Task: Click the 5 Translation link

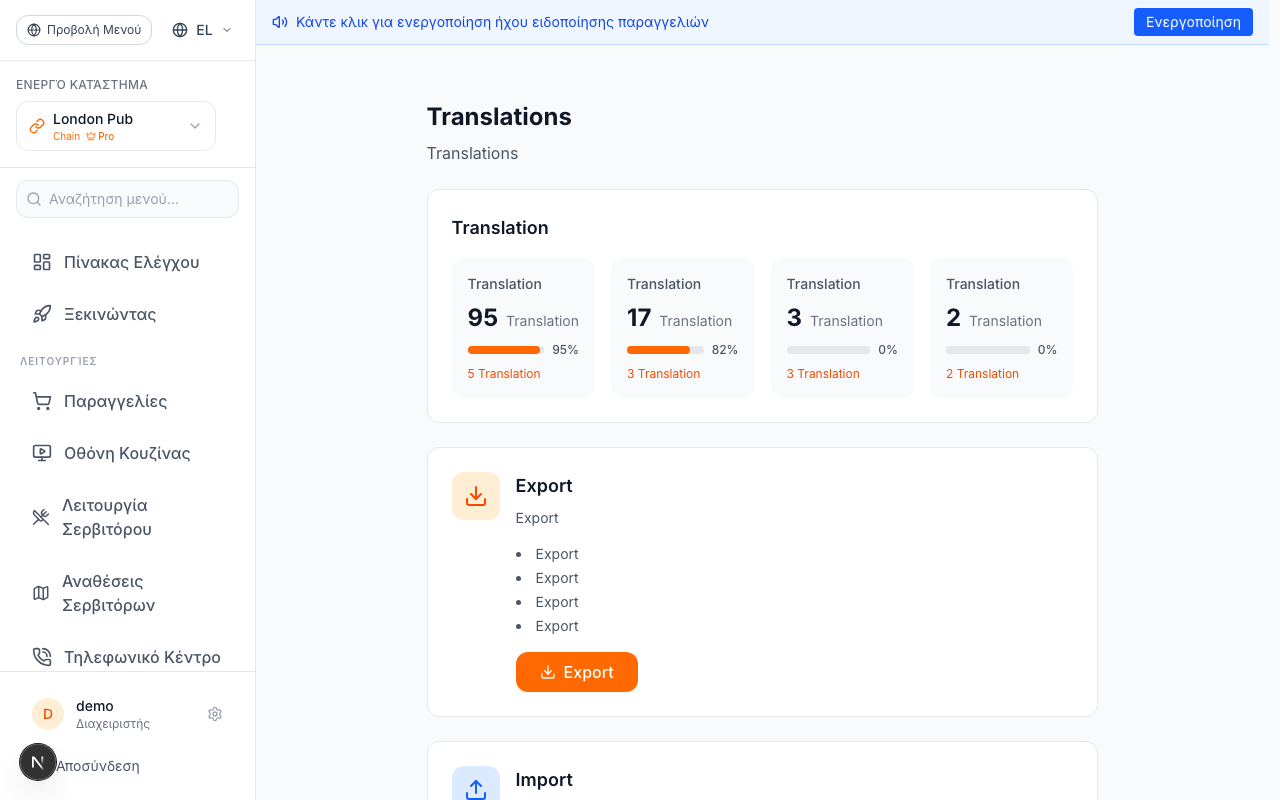Action: pos(504,374)
